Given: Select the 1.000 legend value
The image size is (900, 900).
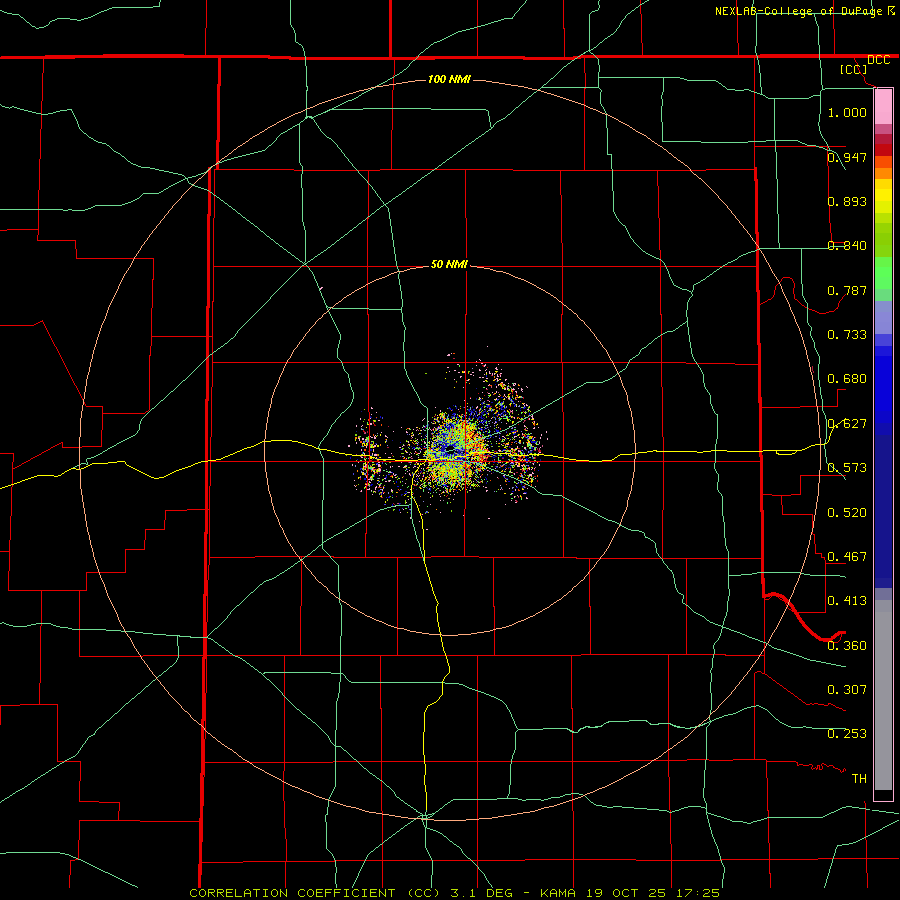Looking at the screenshot, I should click(x=847, y=112).
